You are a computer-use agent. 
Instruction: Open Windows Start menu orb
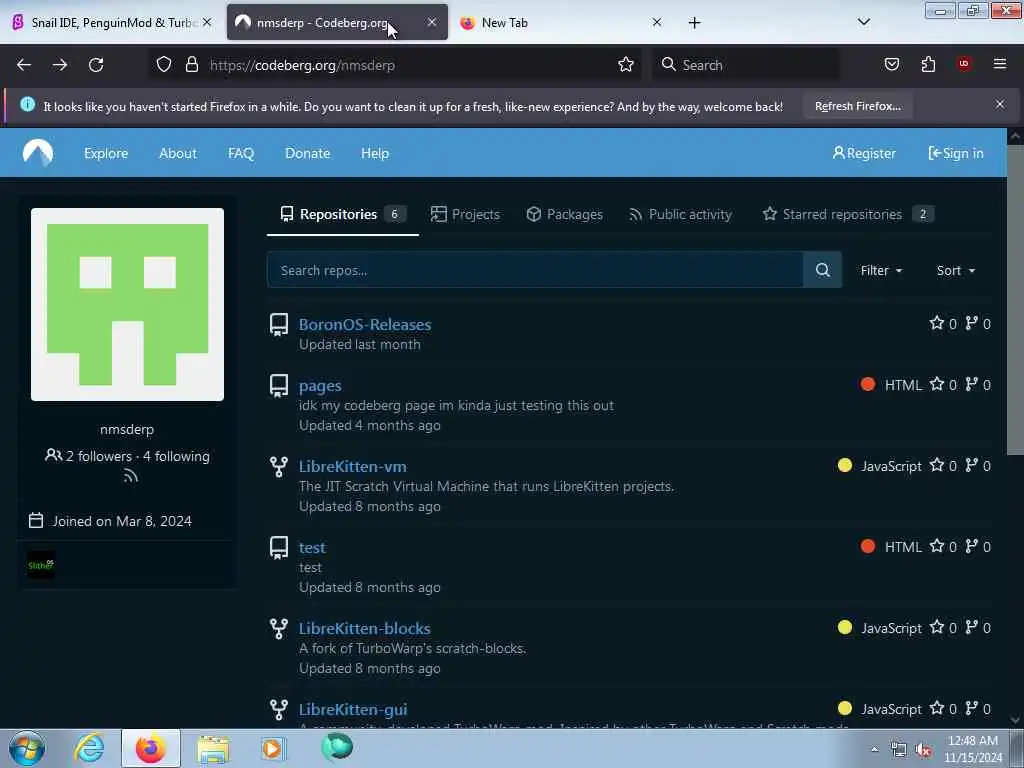pos(27,748)
